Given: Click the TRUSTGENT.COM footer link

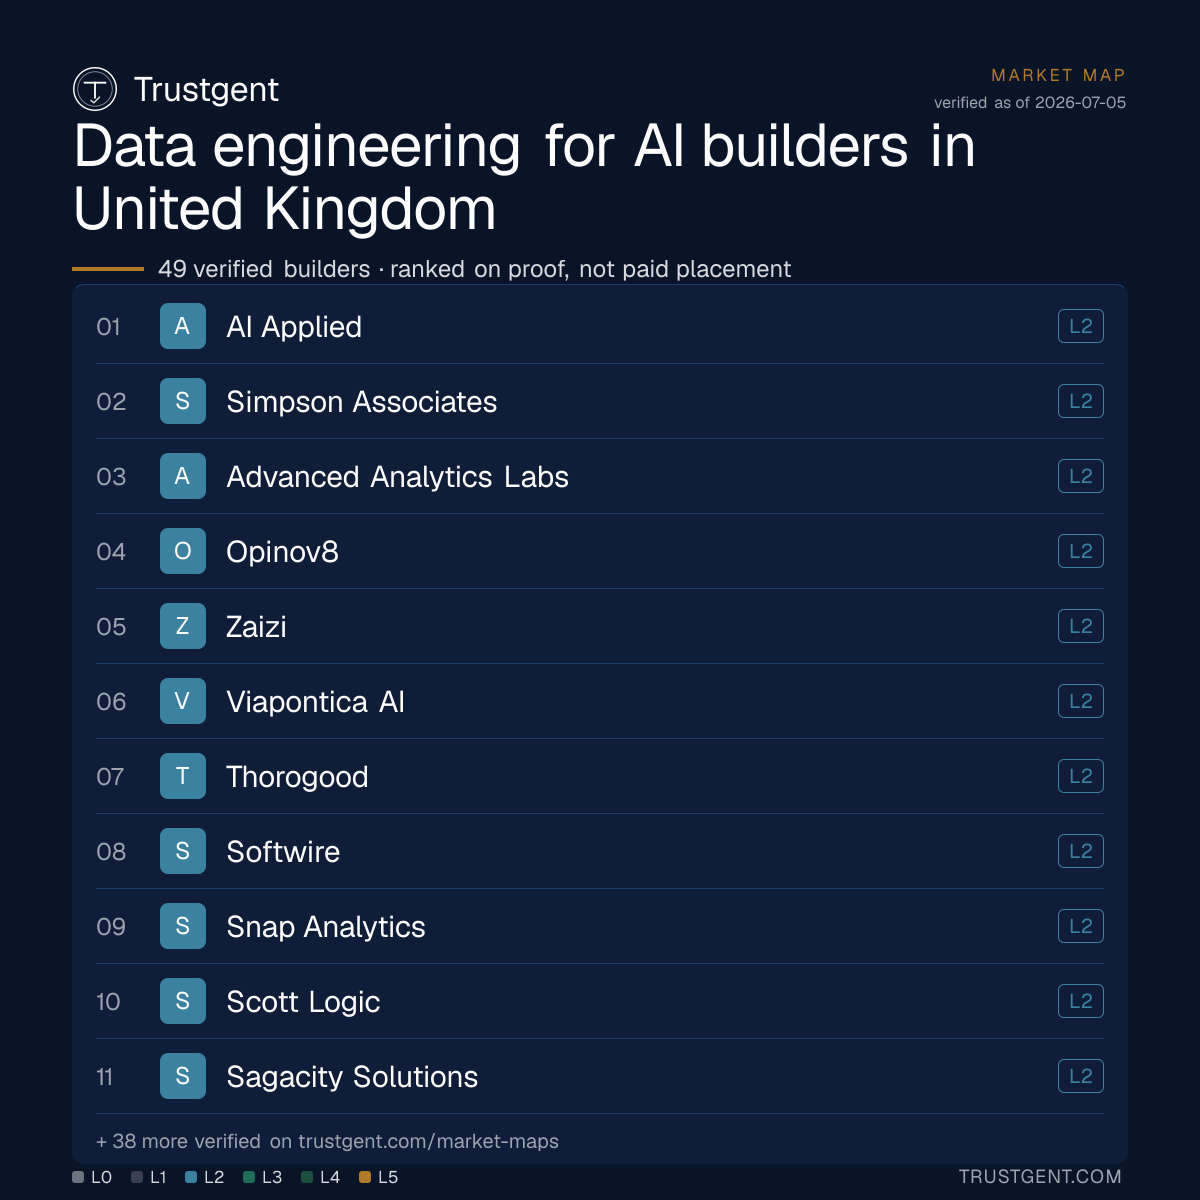Looking at the screenshot, I should [1040, 1177].
